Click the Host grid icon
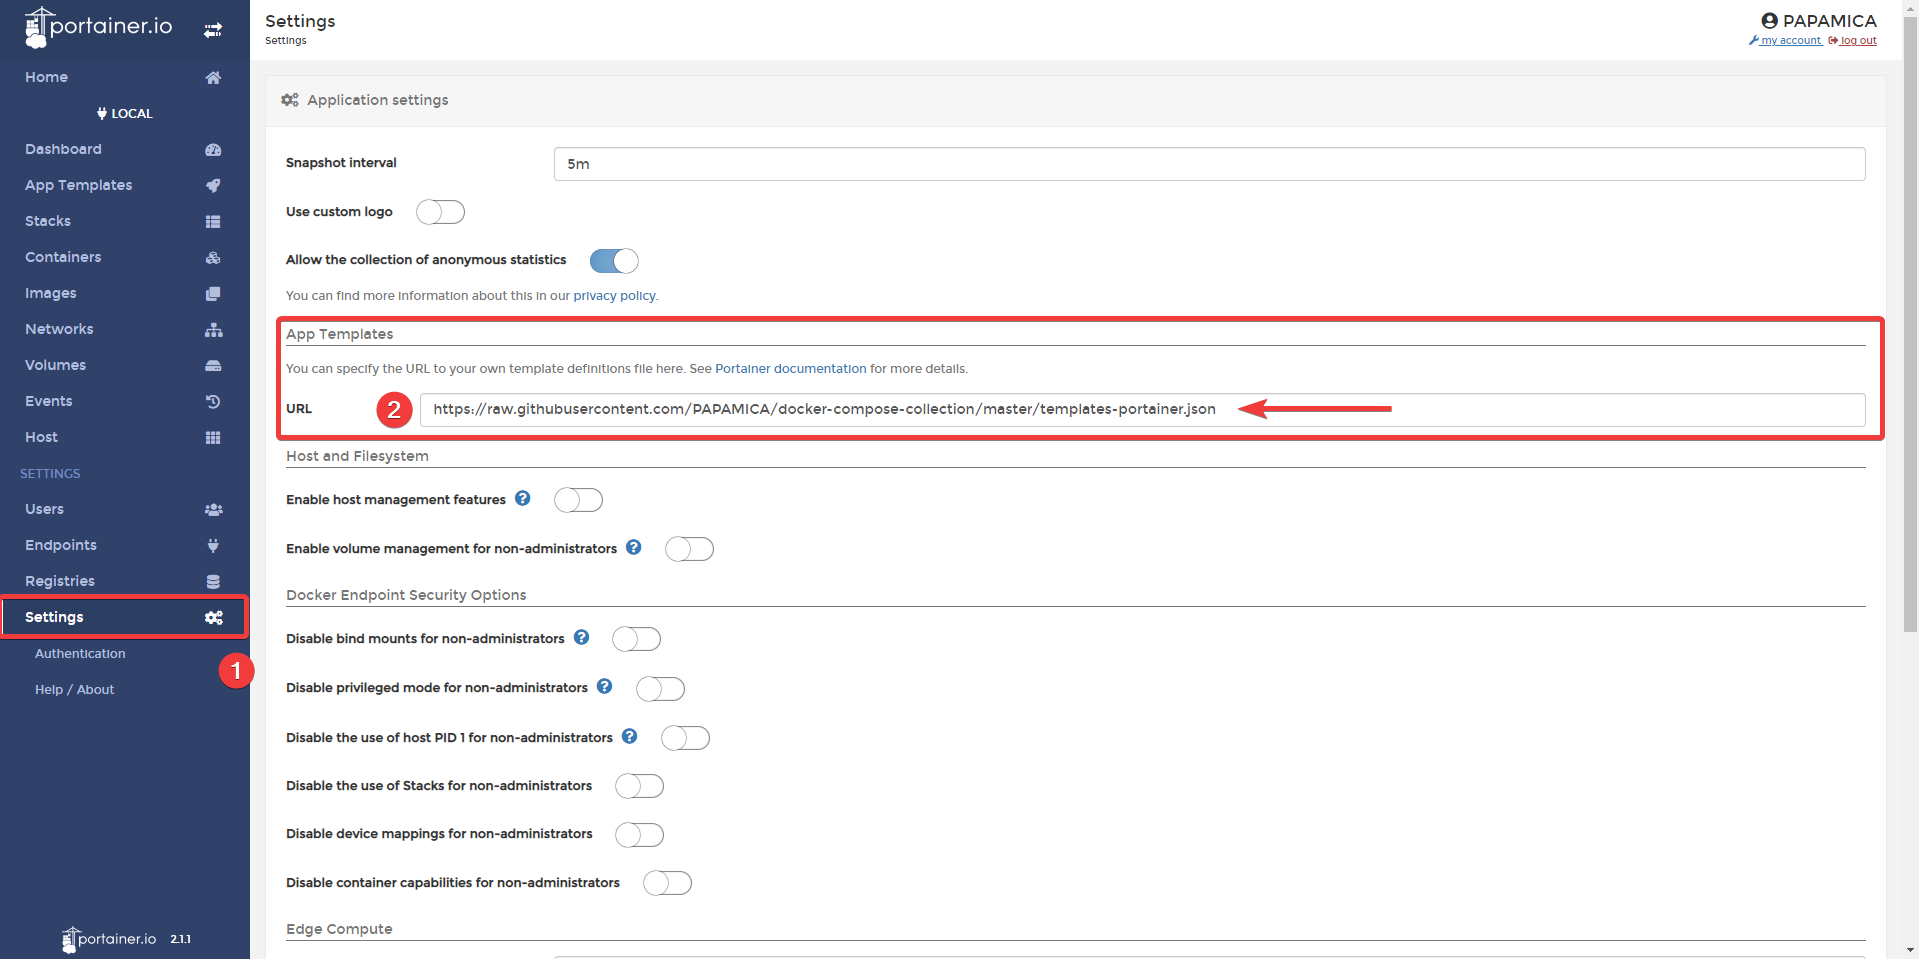 tap(213, 437)
